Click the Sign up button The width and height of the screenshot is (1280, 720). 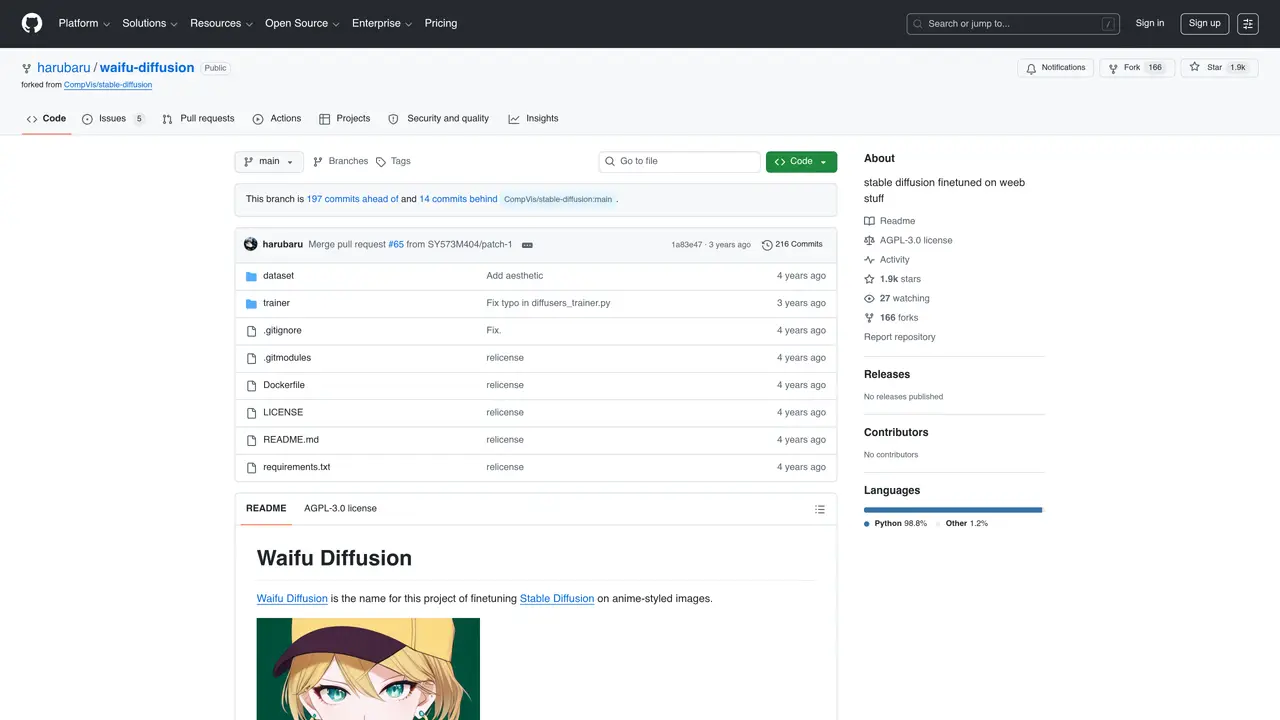[x=1205, y=23]
